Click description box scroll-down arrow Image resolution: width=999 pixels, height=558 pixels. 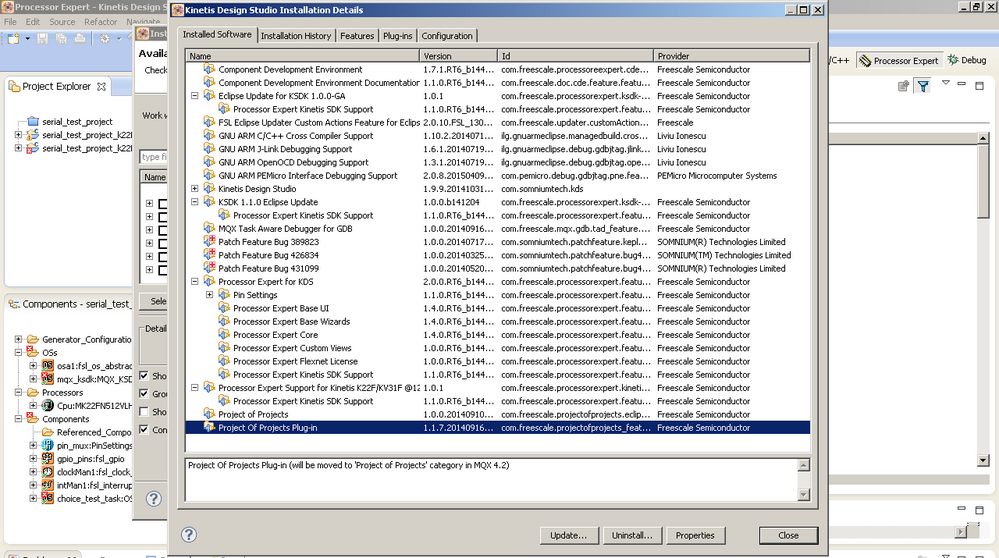click(x=803, y=494)
